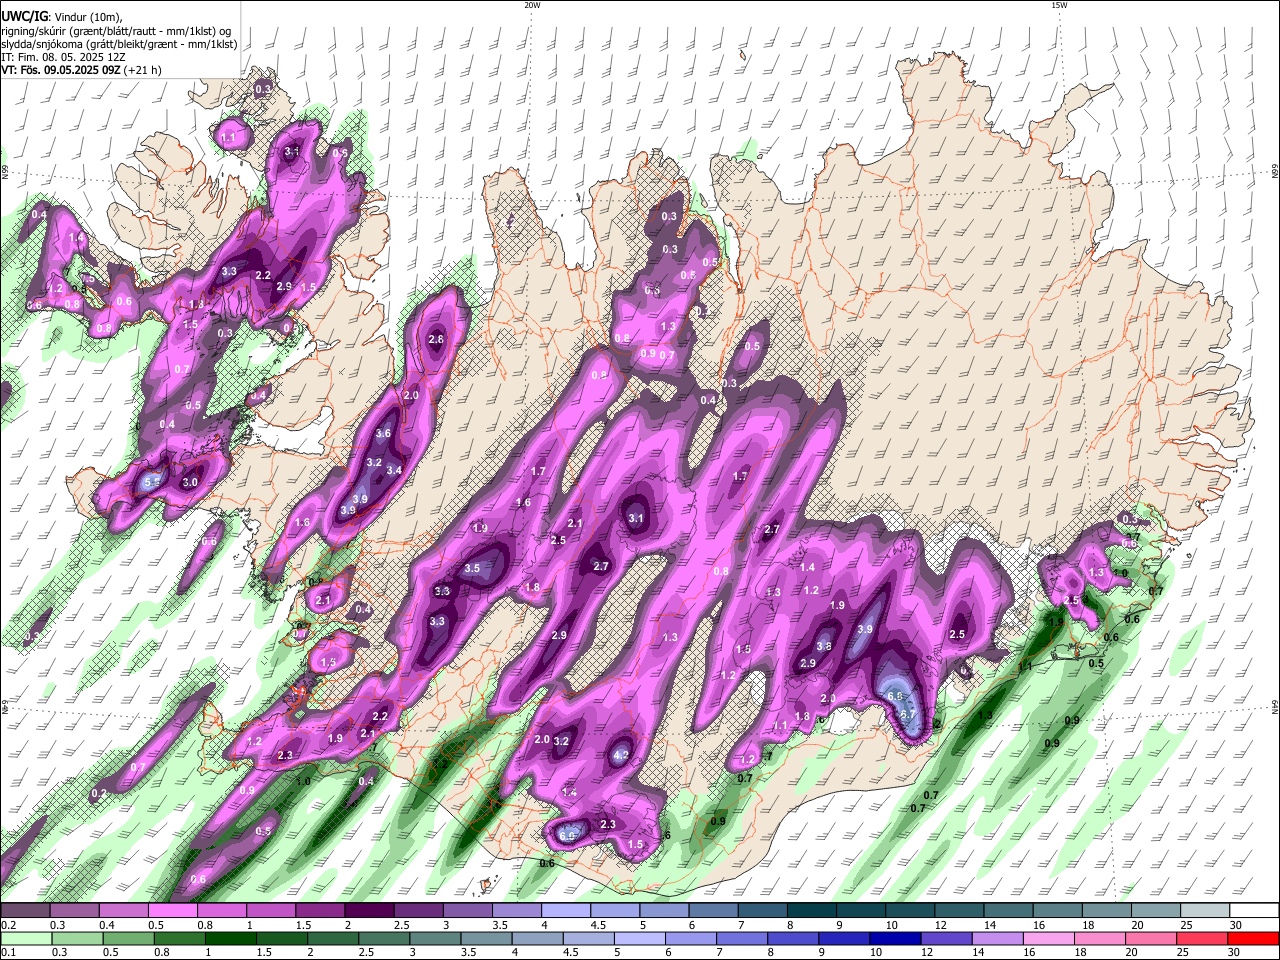
Task: Click the '4.5' label in the upper legend row
Action: 598,925
